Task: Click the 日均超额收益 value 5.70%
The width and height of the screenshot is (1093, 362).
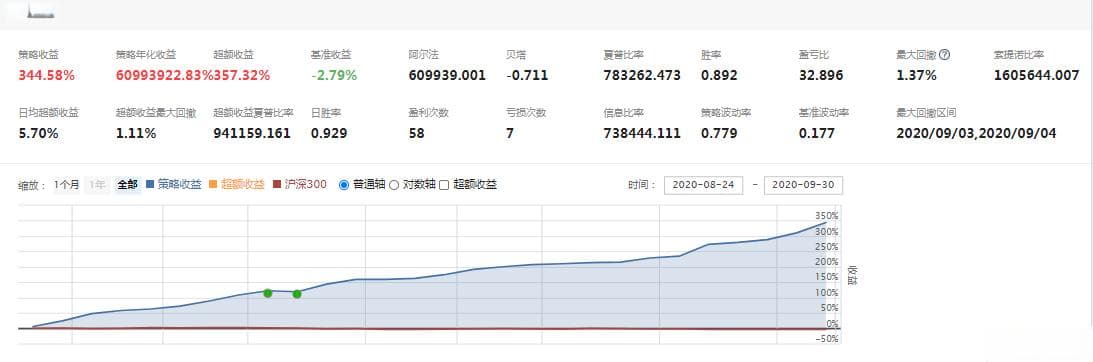Action: (x=38, y=133)
